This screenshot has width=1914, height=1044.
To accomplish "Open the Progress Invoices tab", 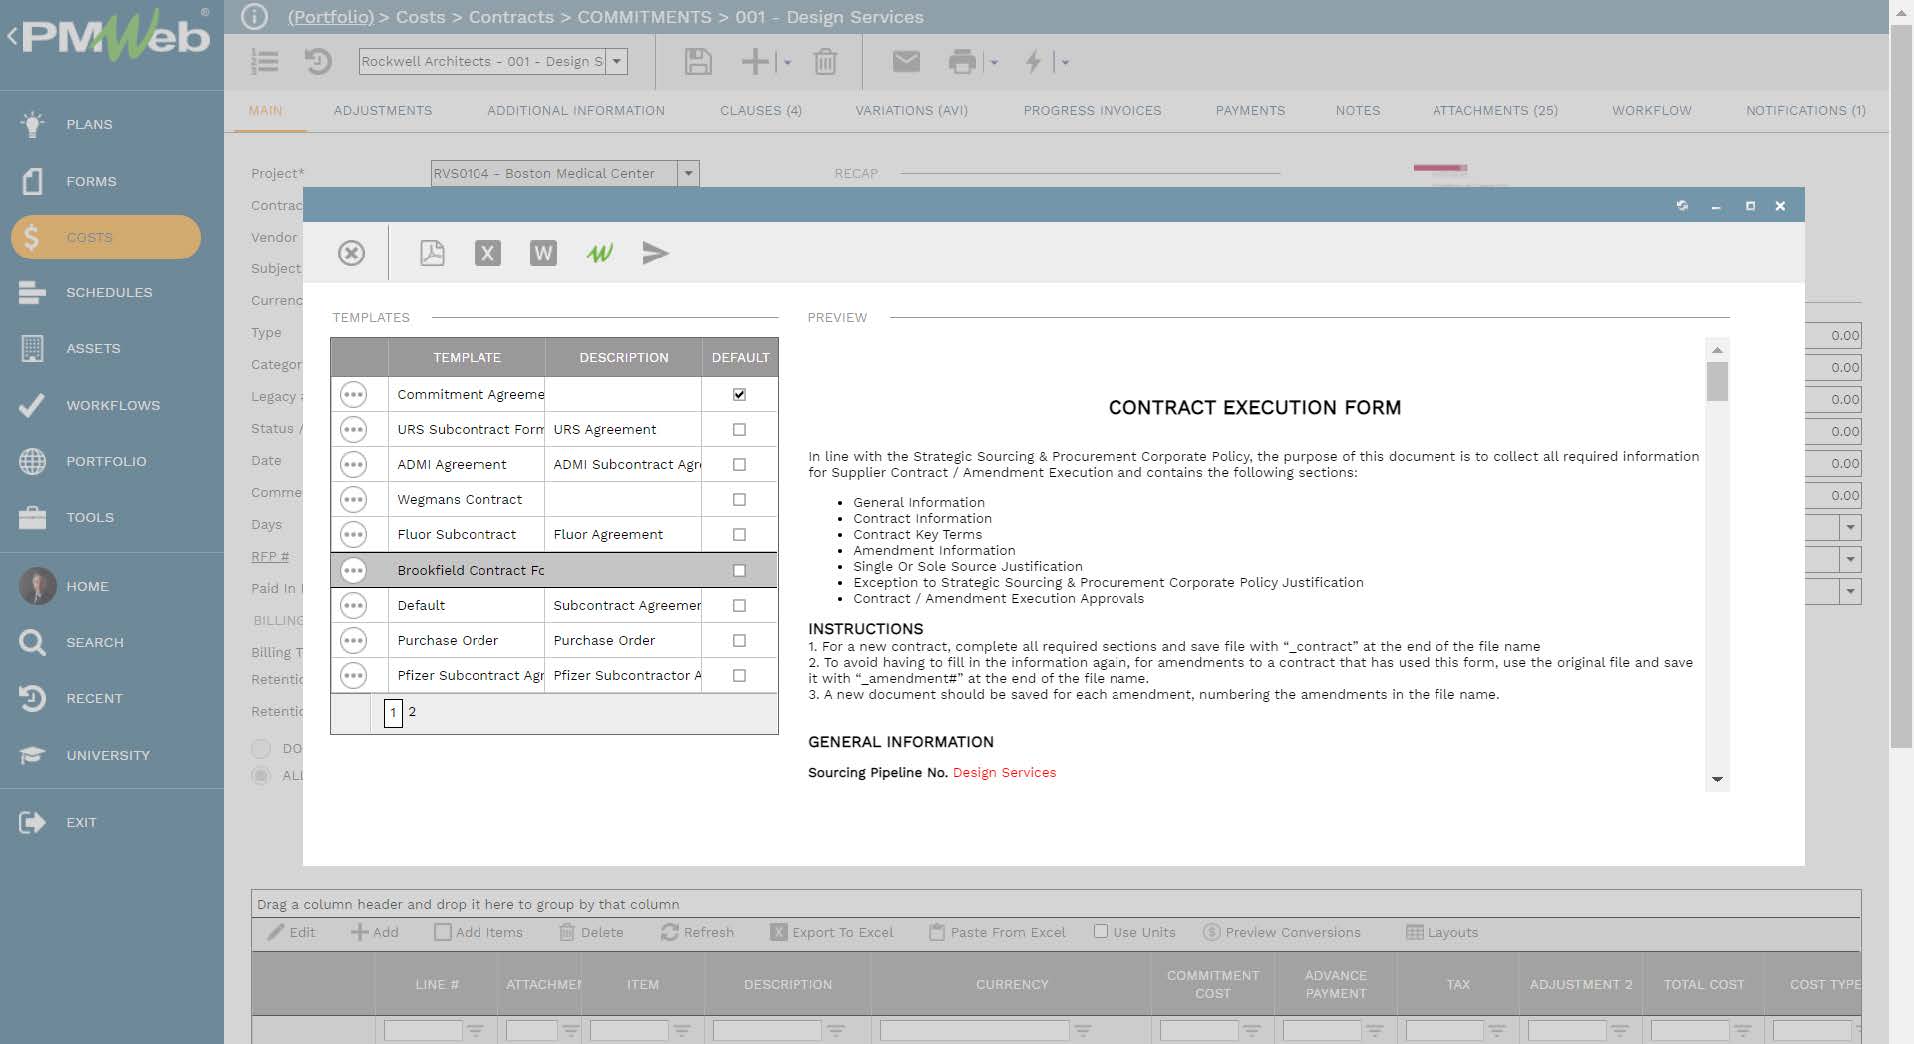I will click(x=1092, y=110).
